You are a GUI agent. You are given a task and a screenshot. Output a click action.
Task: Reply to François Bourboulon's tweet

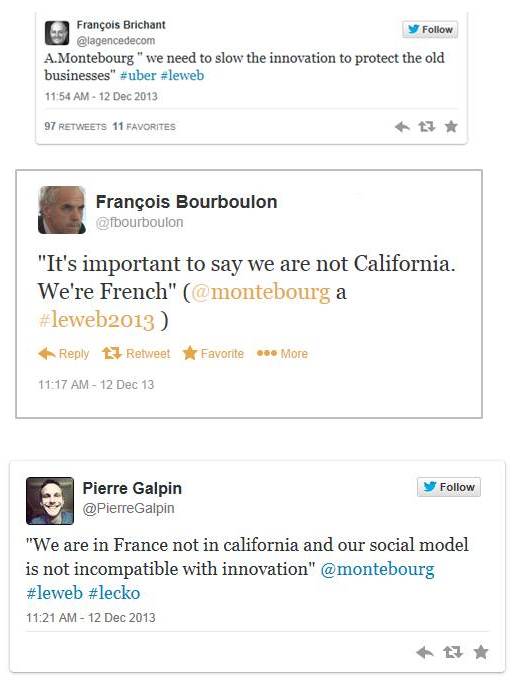coord(63,354)
